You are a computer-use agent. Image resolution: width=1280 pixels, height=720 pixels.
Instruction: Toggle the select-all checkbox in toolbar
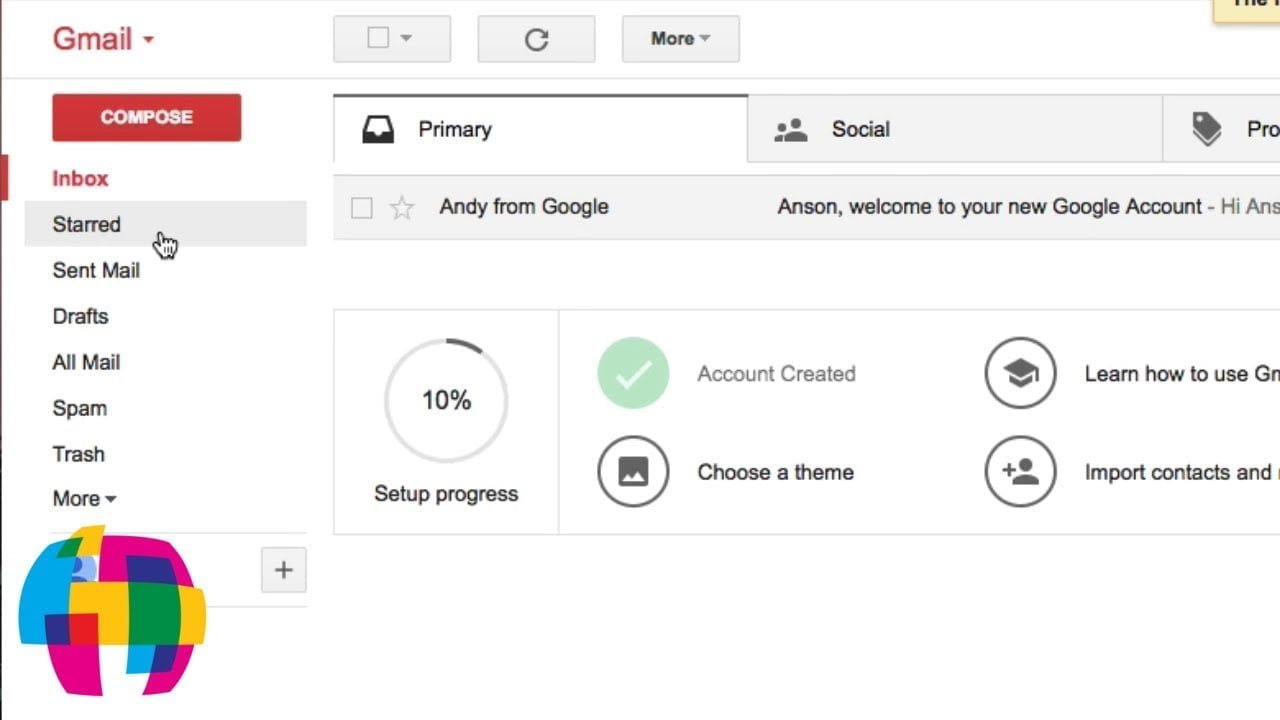pos(378,38)
